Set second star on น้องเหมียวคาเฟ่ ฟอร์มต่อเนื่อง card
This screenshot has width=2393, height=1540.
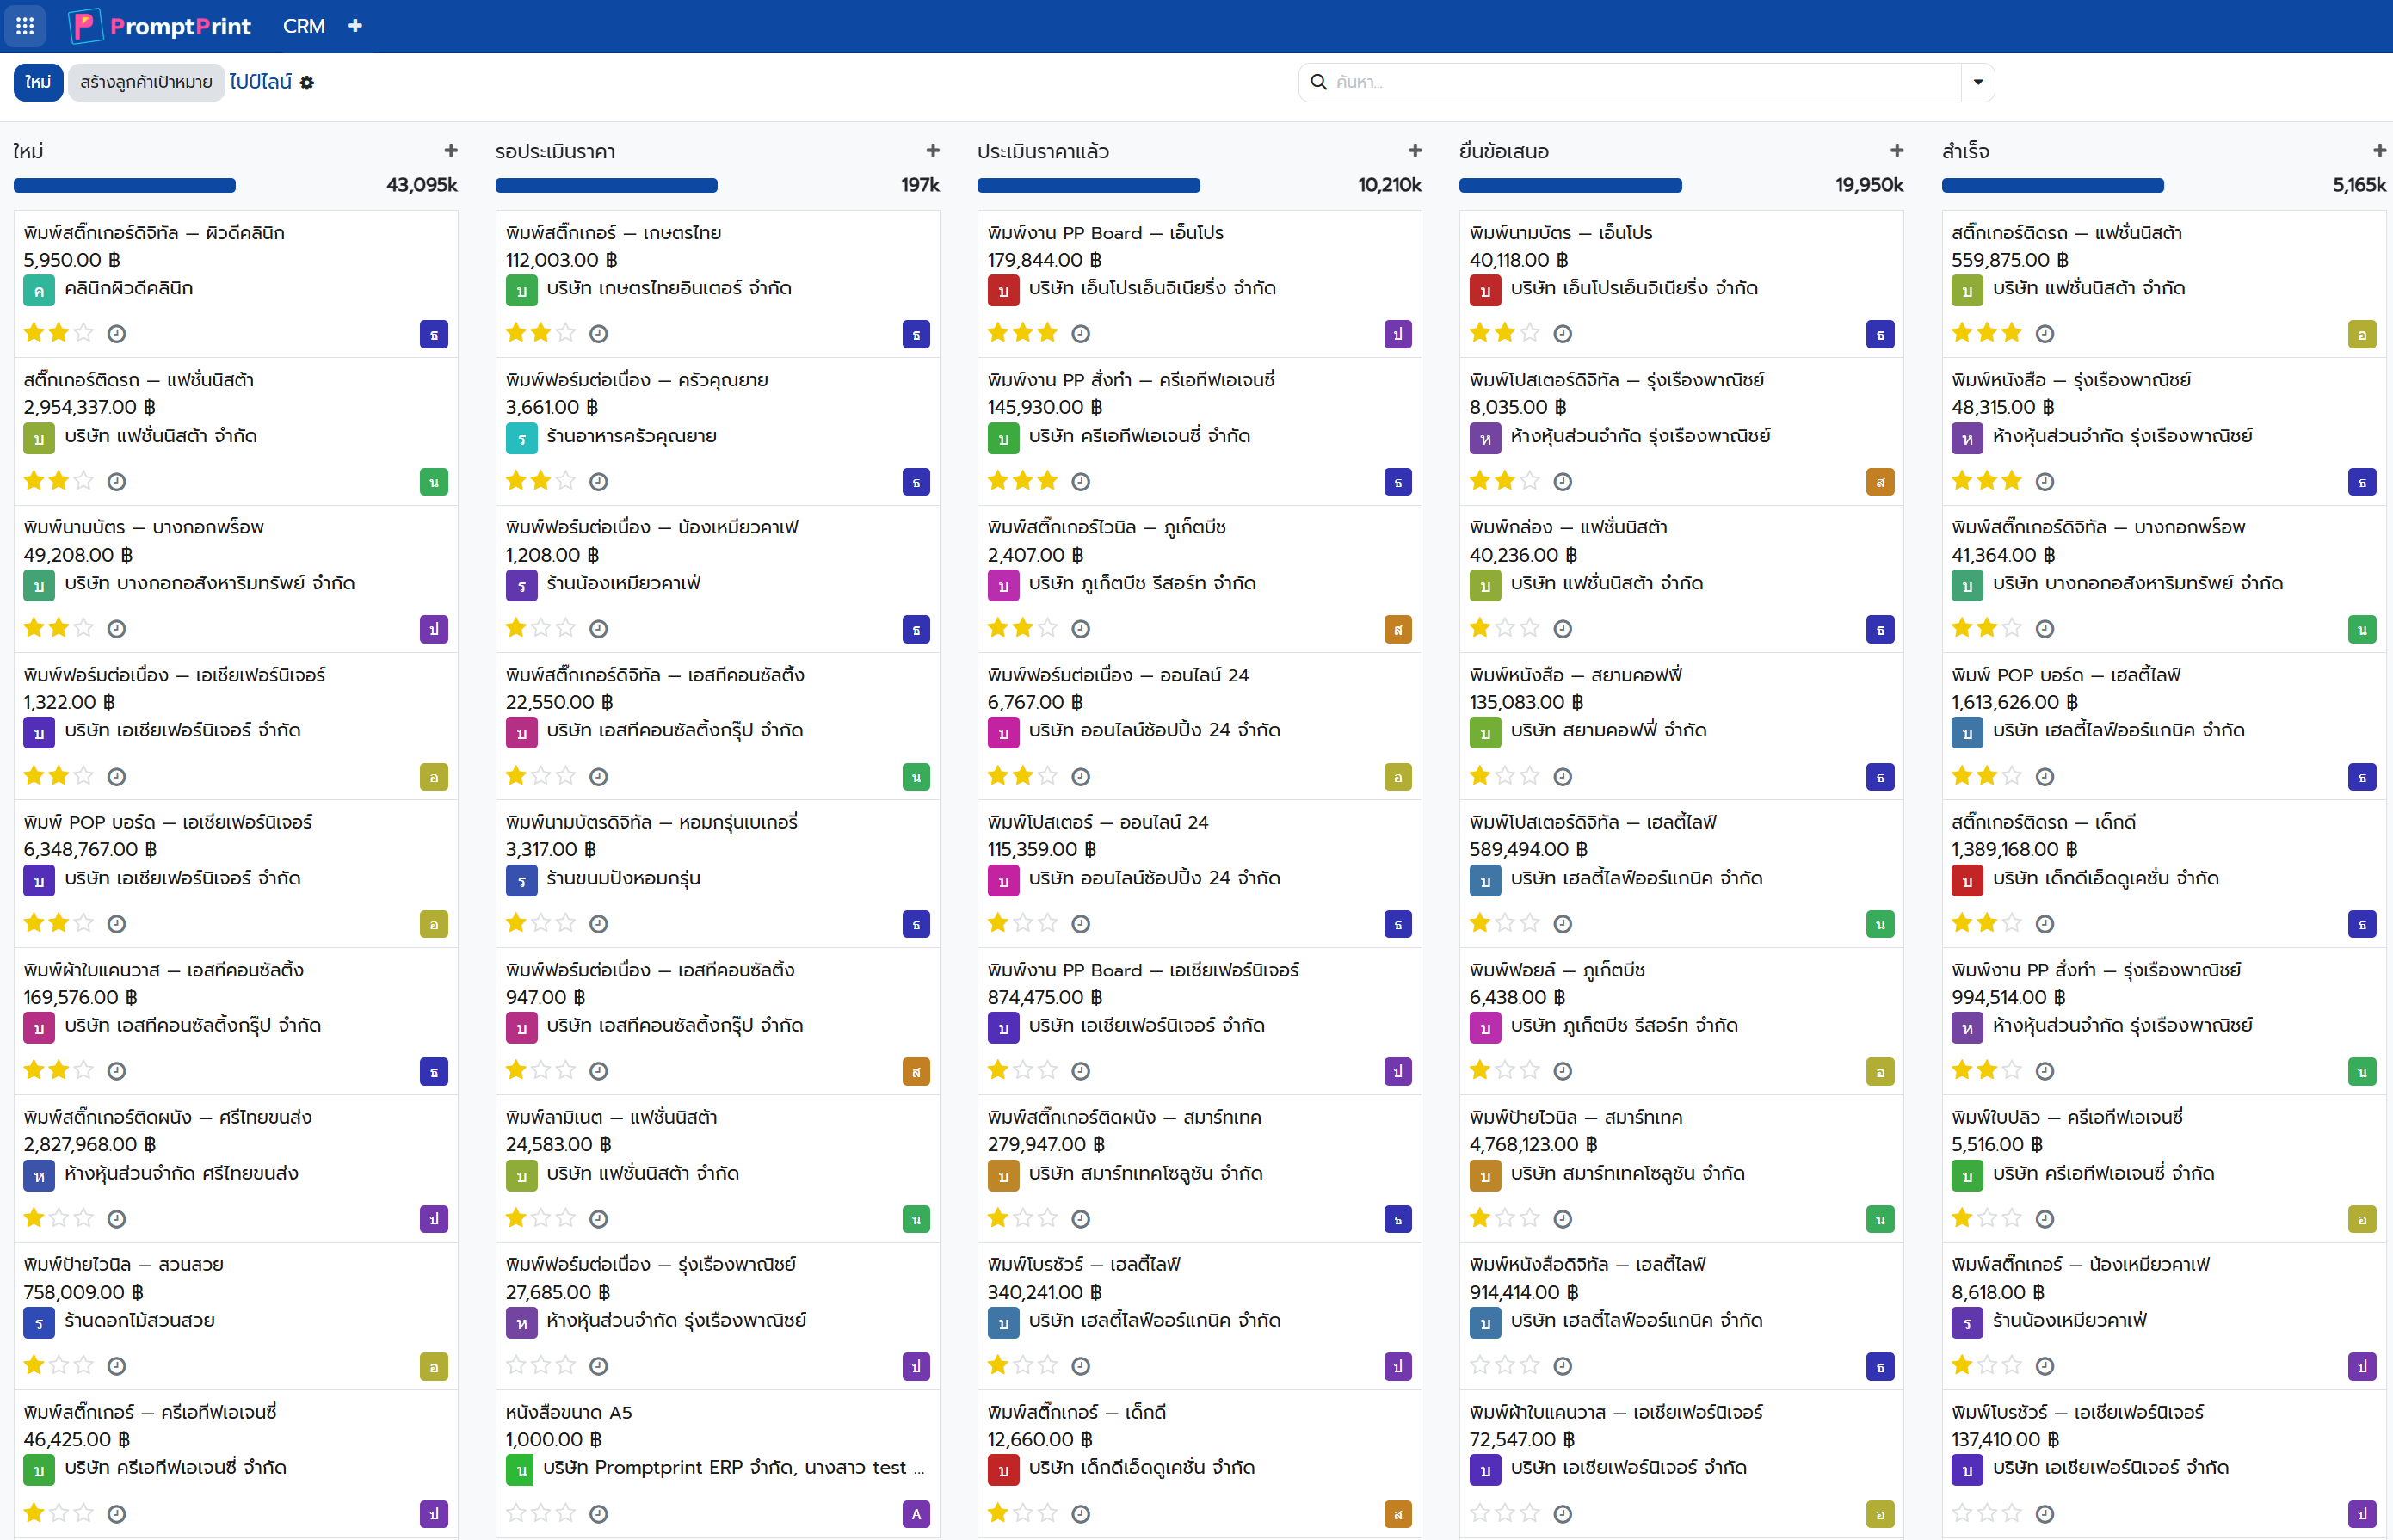[x=541, y=628]
